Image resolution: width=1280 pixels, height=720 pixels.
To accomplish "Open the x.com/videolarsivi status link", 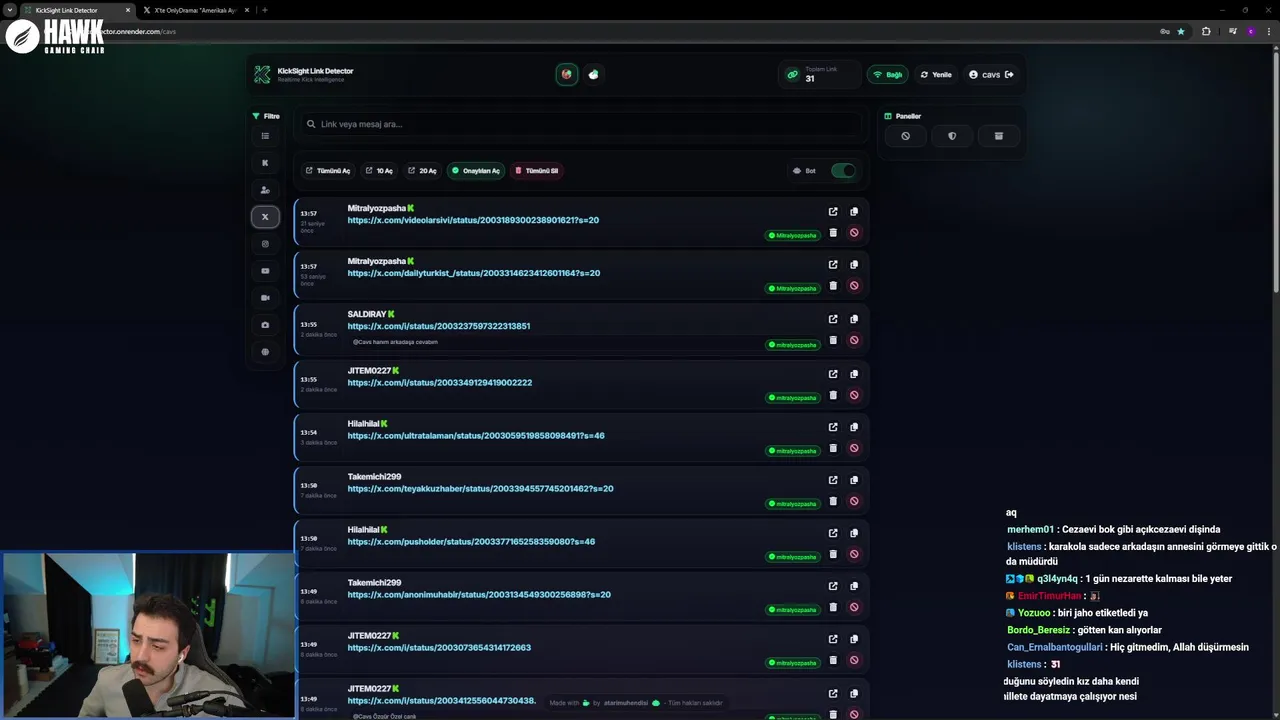I will click(x=473, y=220).
